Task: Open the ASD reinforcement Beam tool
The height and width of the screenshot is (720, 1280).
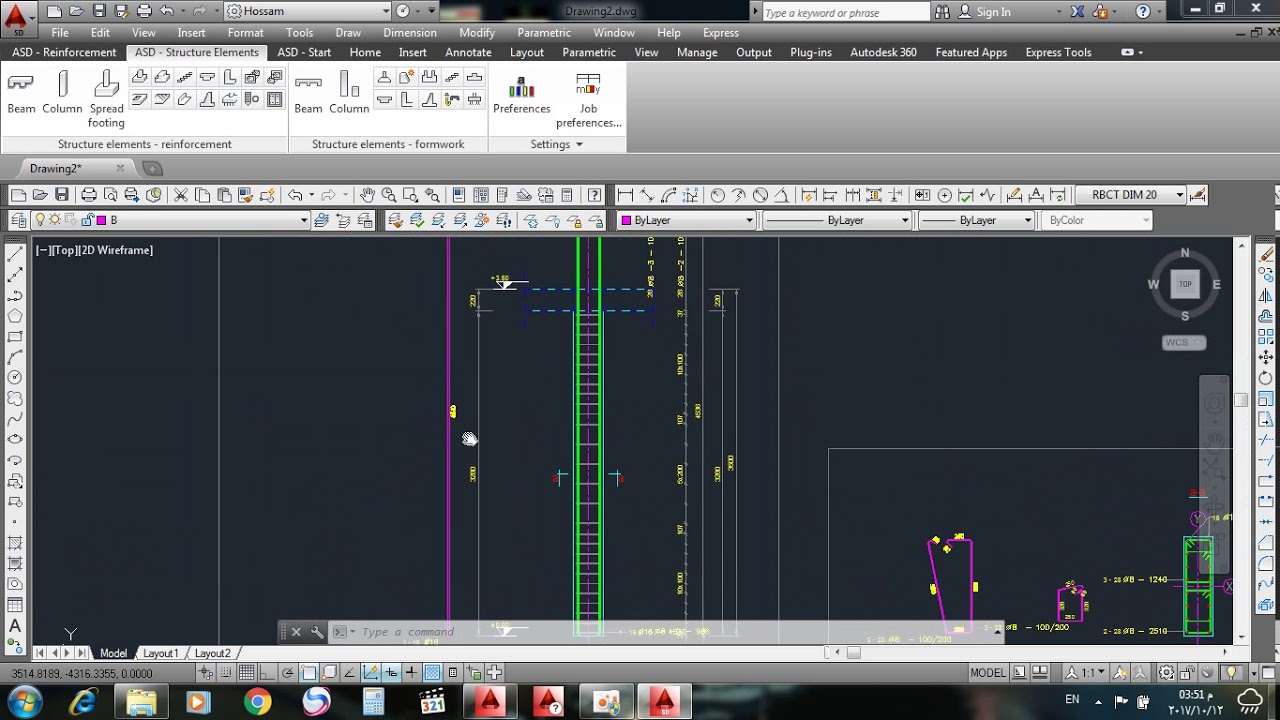Action: pyautogui.click(x=21, y=92)
